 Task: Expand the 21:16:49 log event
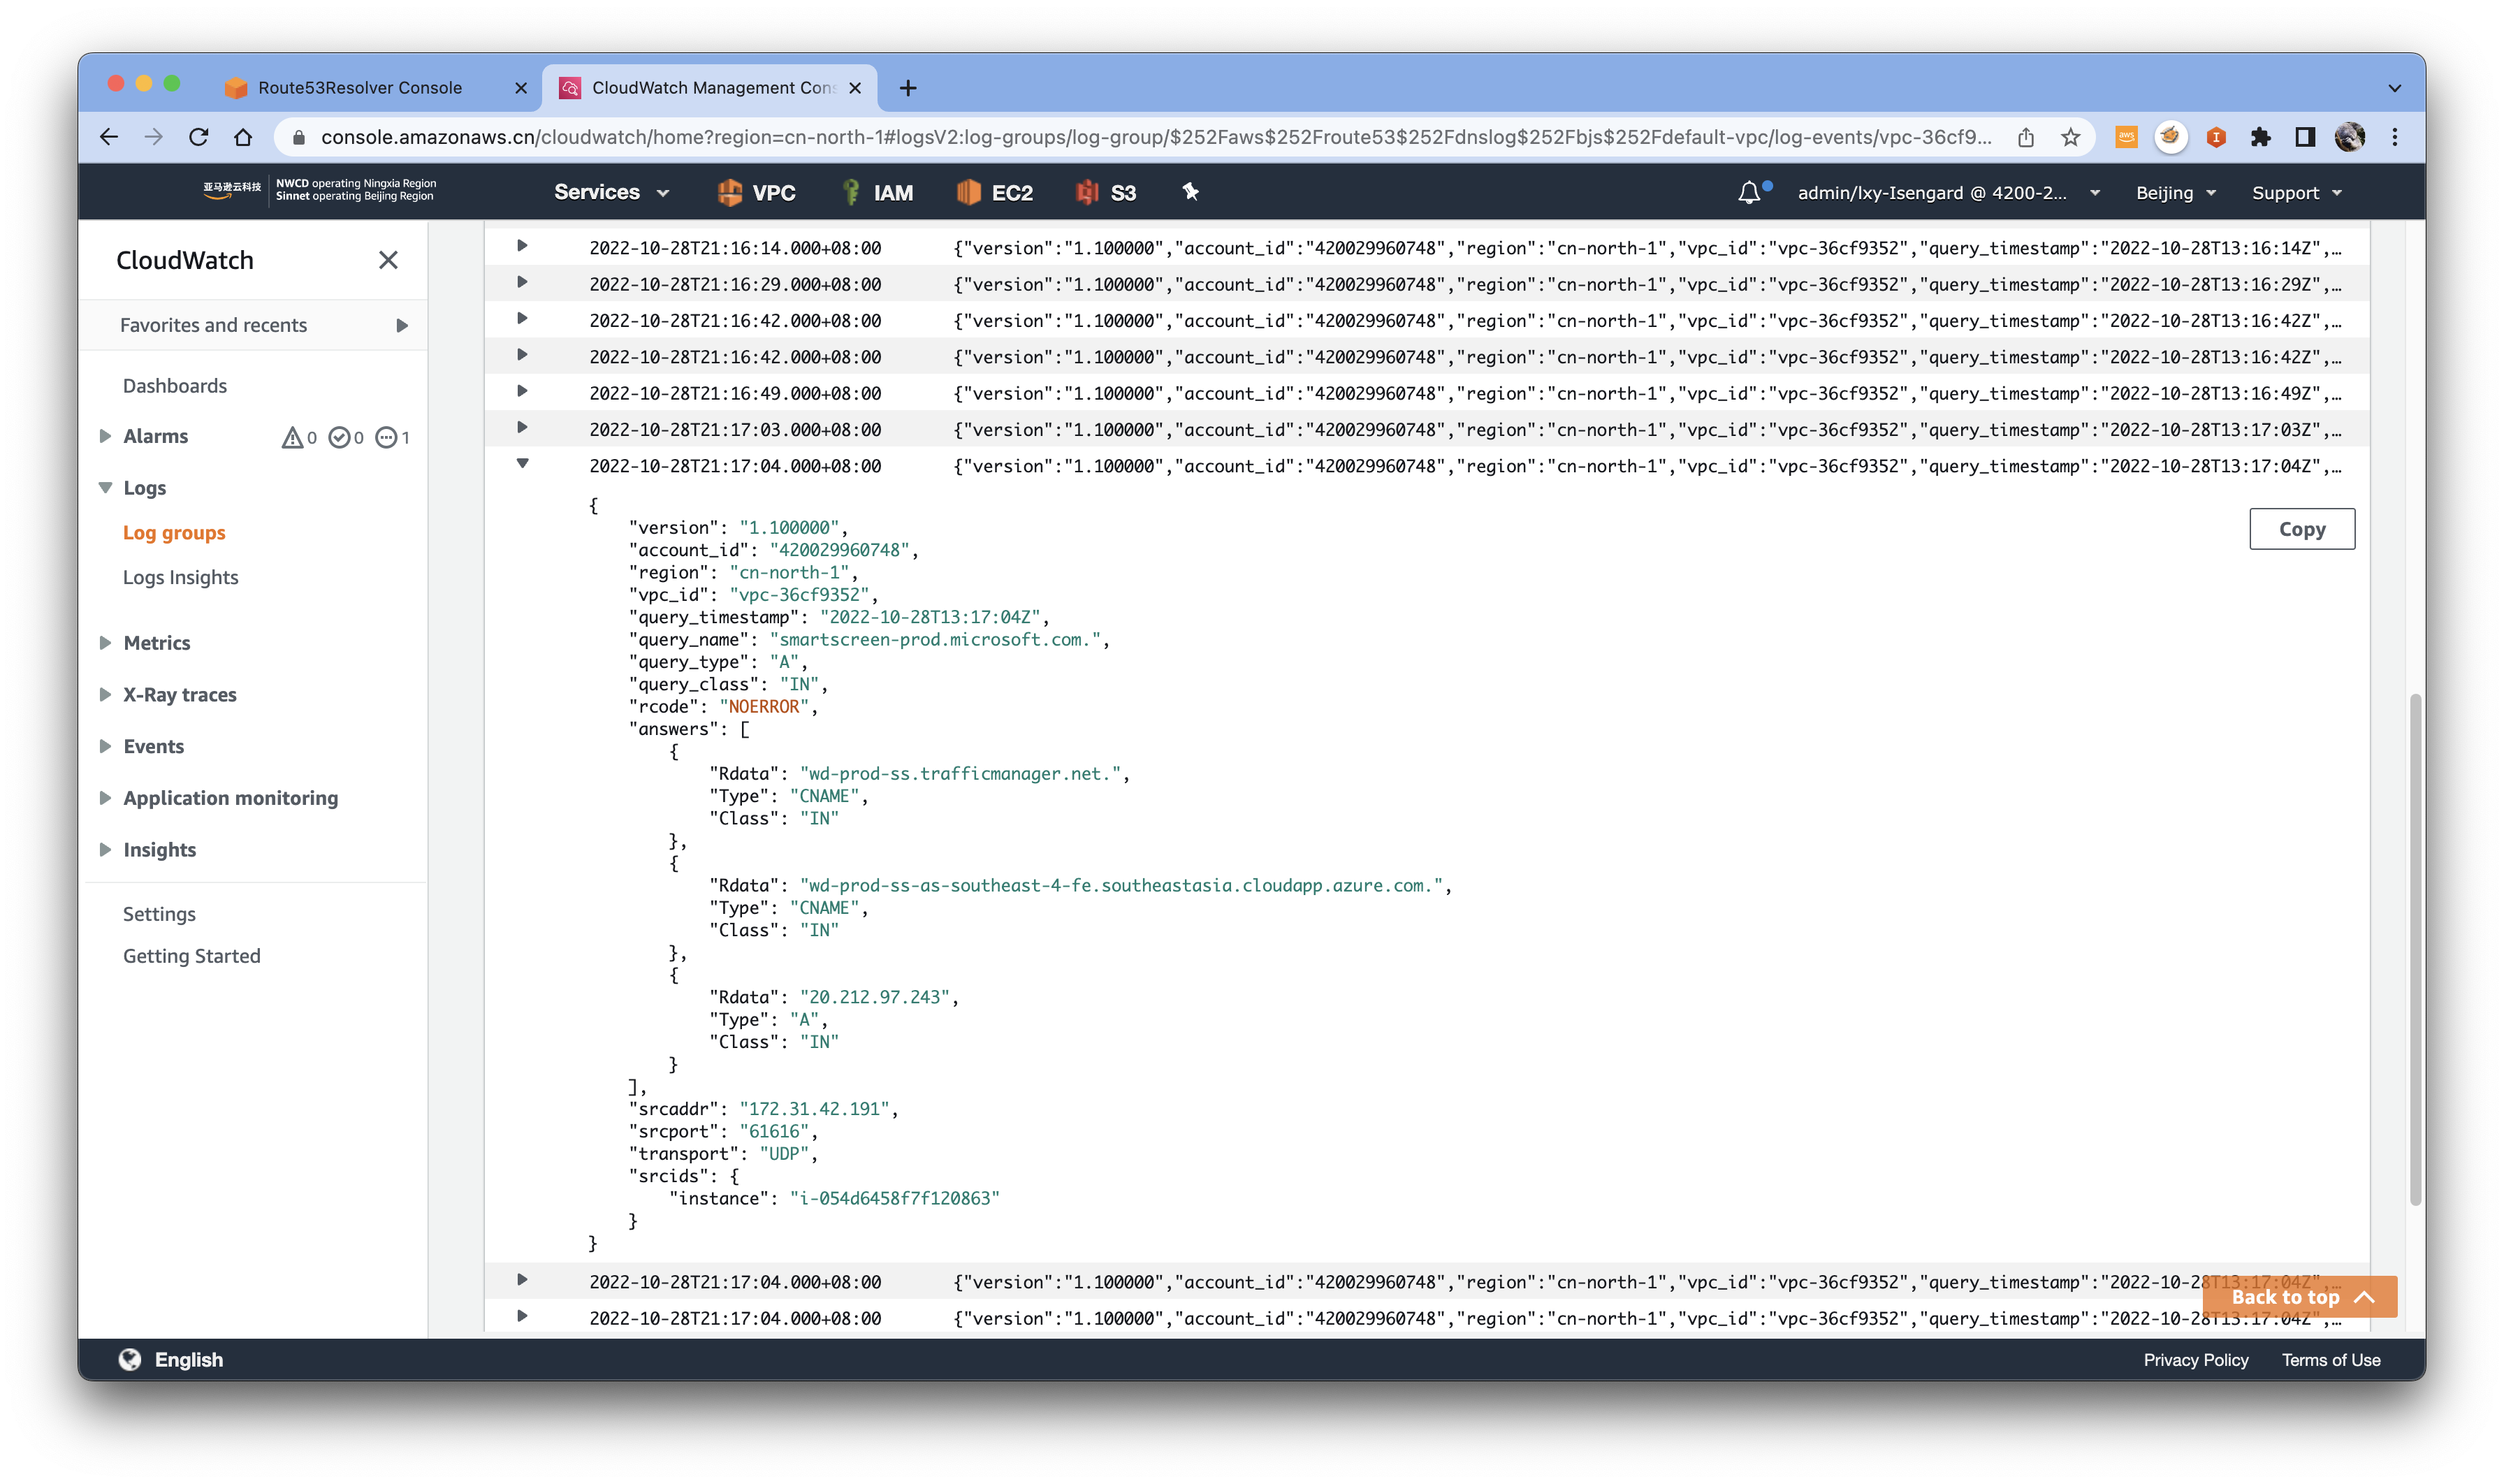point(522,392)
